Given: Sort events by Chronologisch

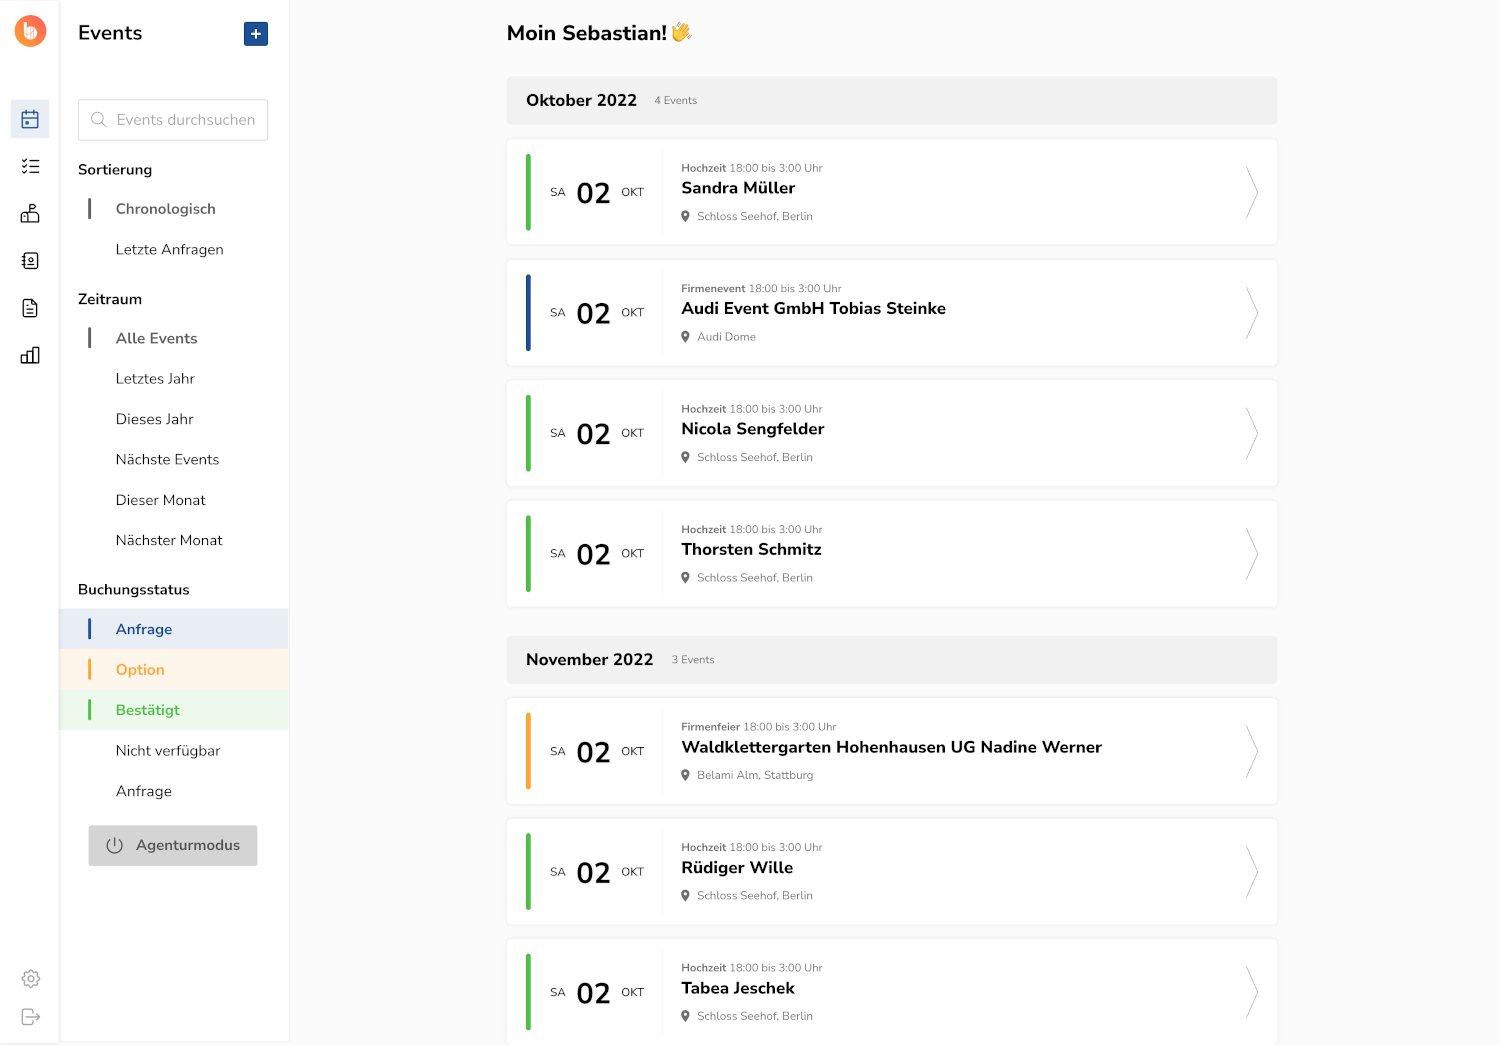Looking at the screenshot, I should click(165, 209).
